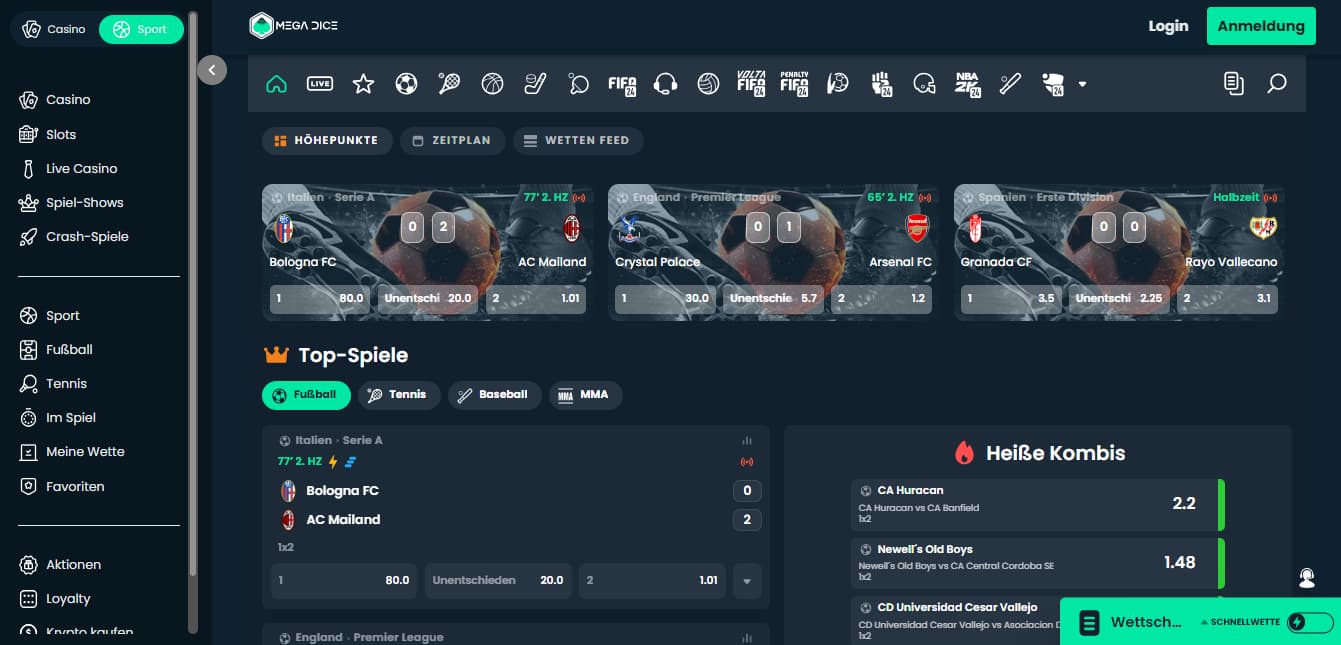Bet on Bologna FC at 80.0 in card
Screen dimensions: 1341x645
coord(319,298)
